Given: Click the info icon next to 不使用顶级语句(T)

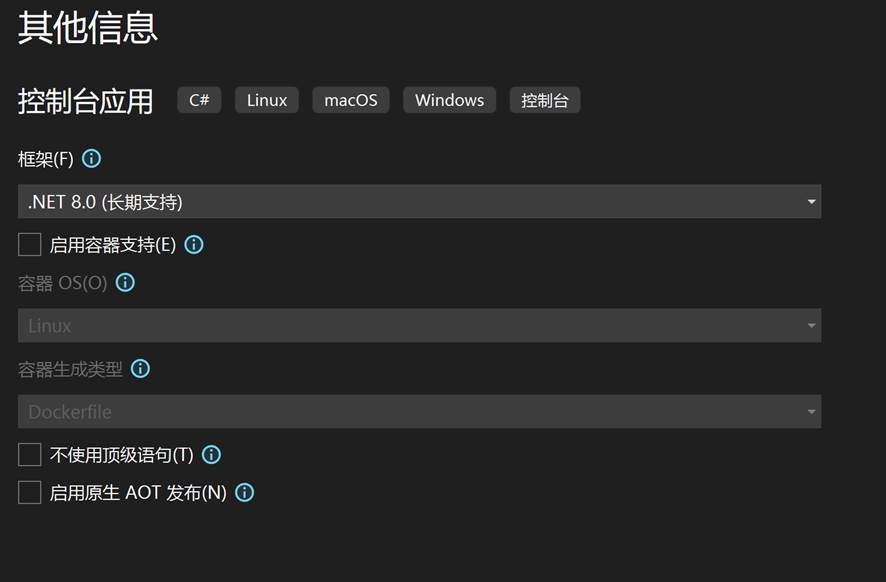Looking at the screenshot, I should (x=211, y=454).
